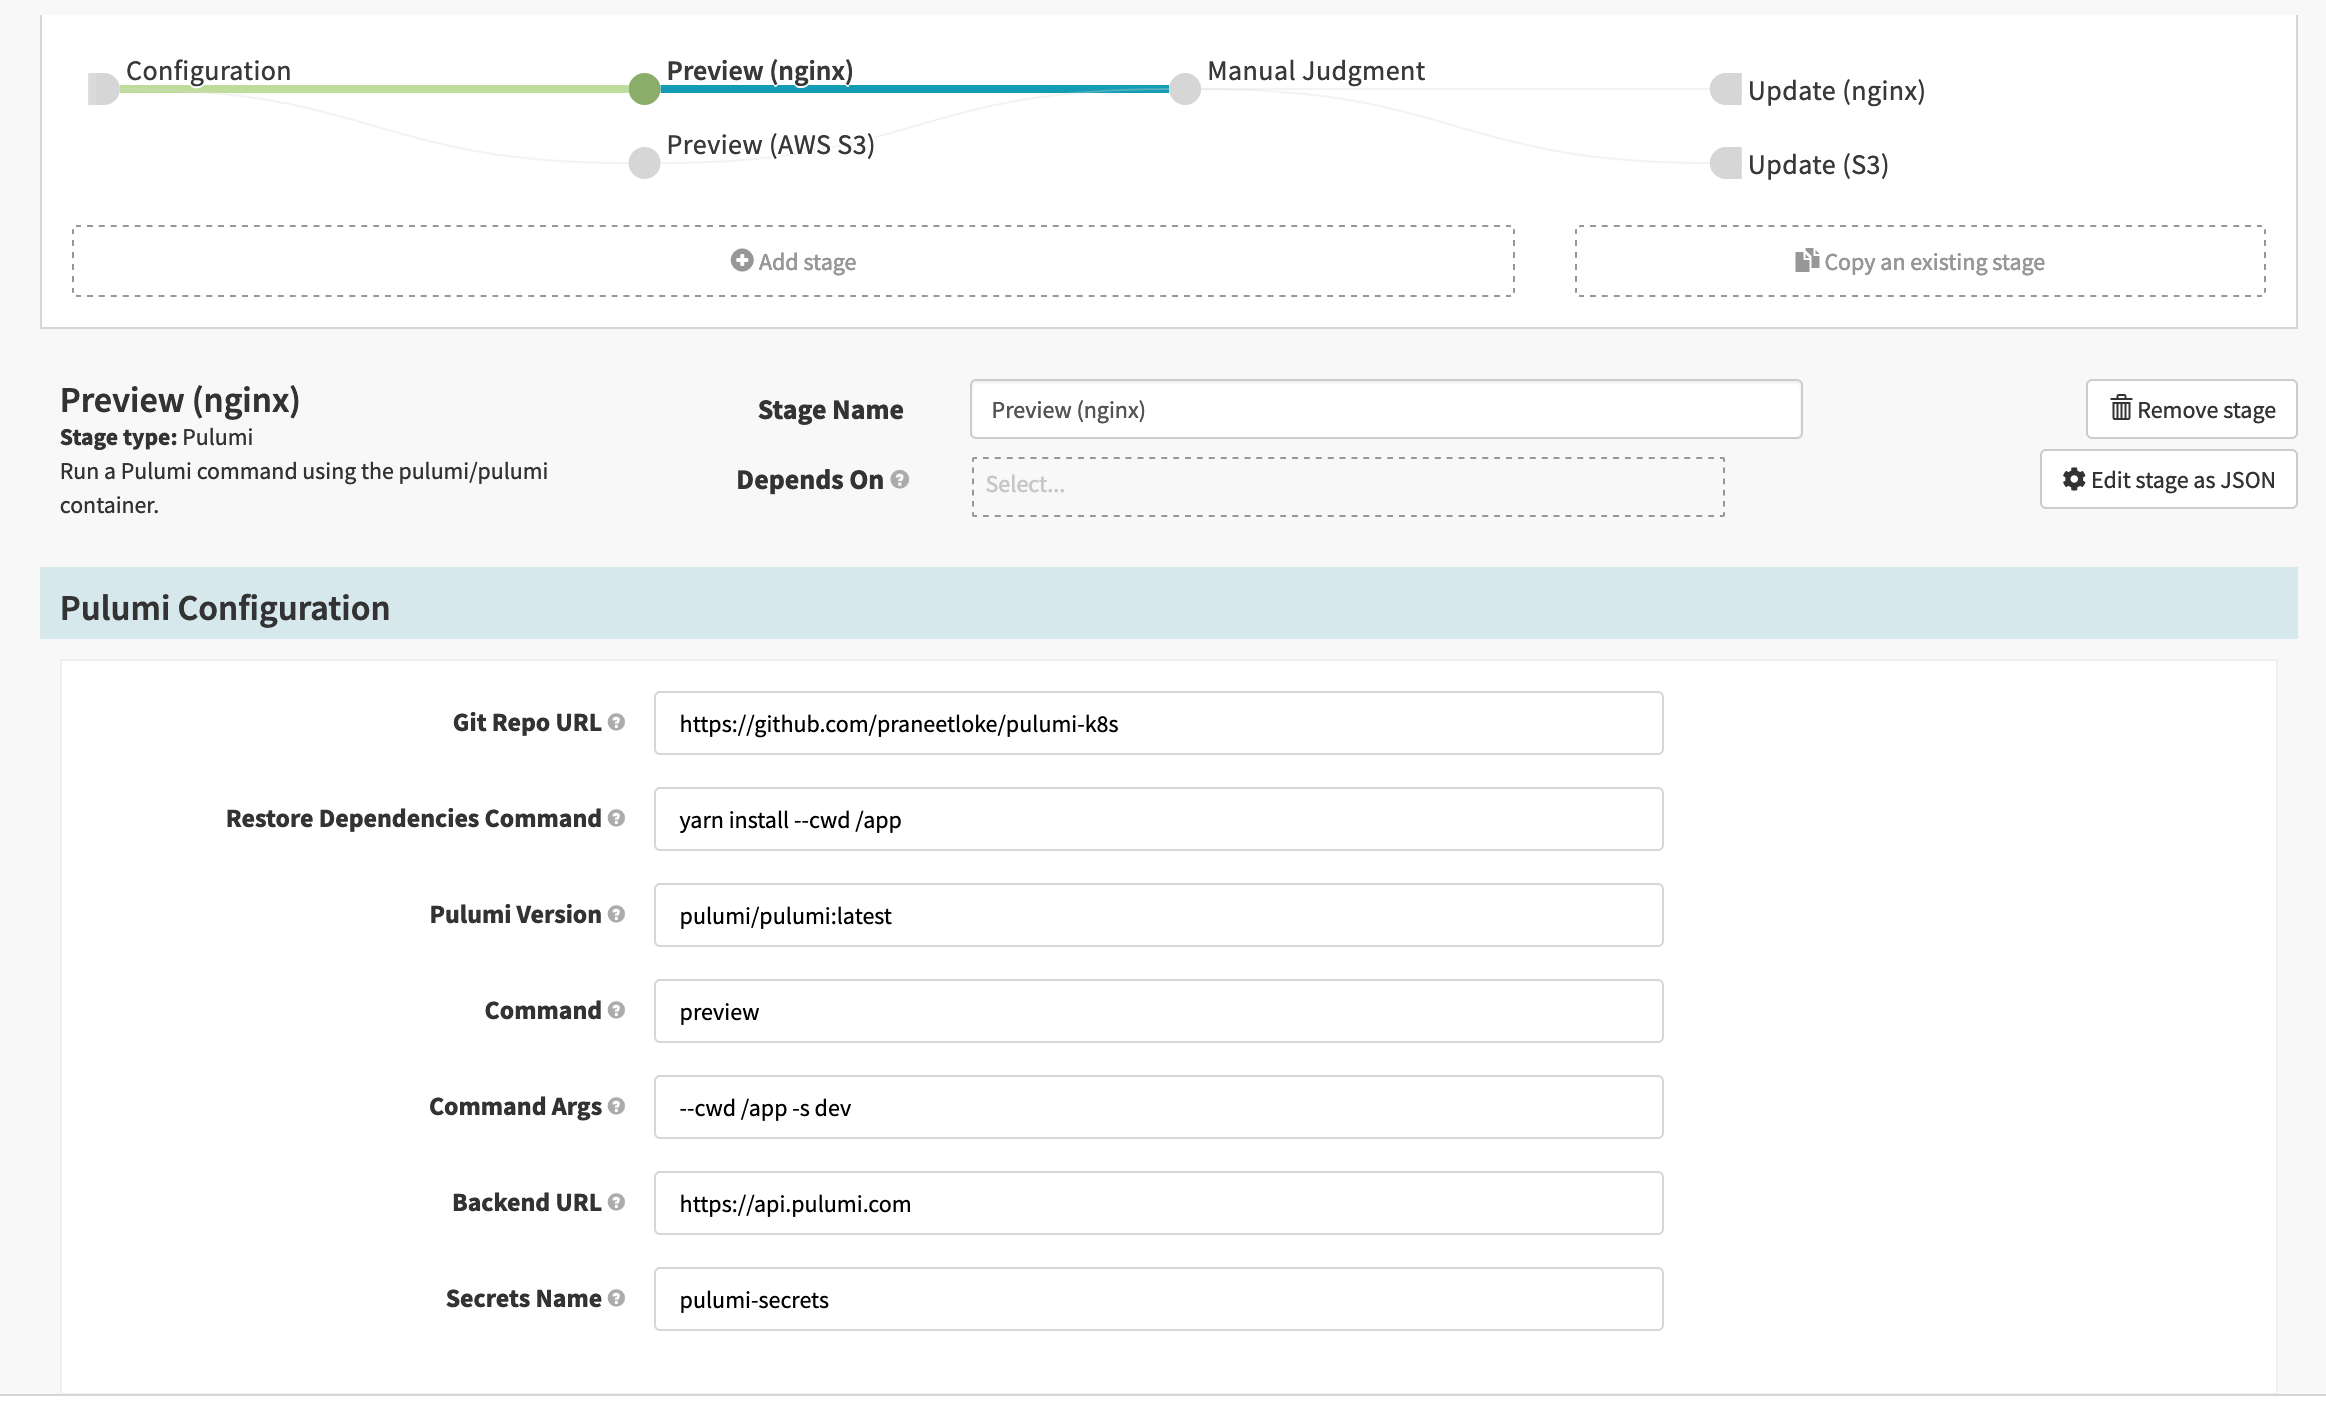2326x1412 pixels.
Task: Switch to the Preview (nginx) stage
Action: point(644,89)
